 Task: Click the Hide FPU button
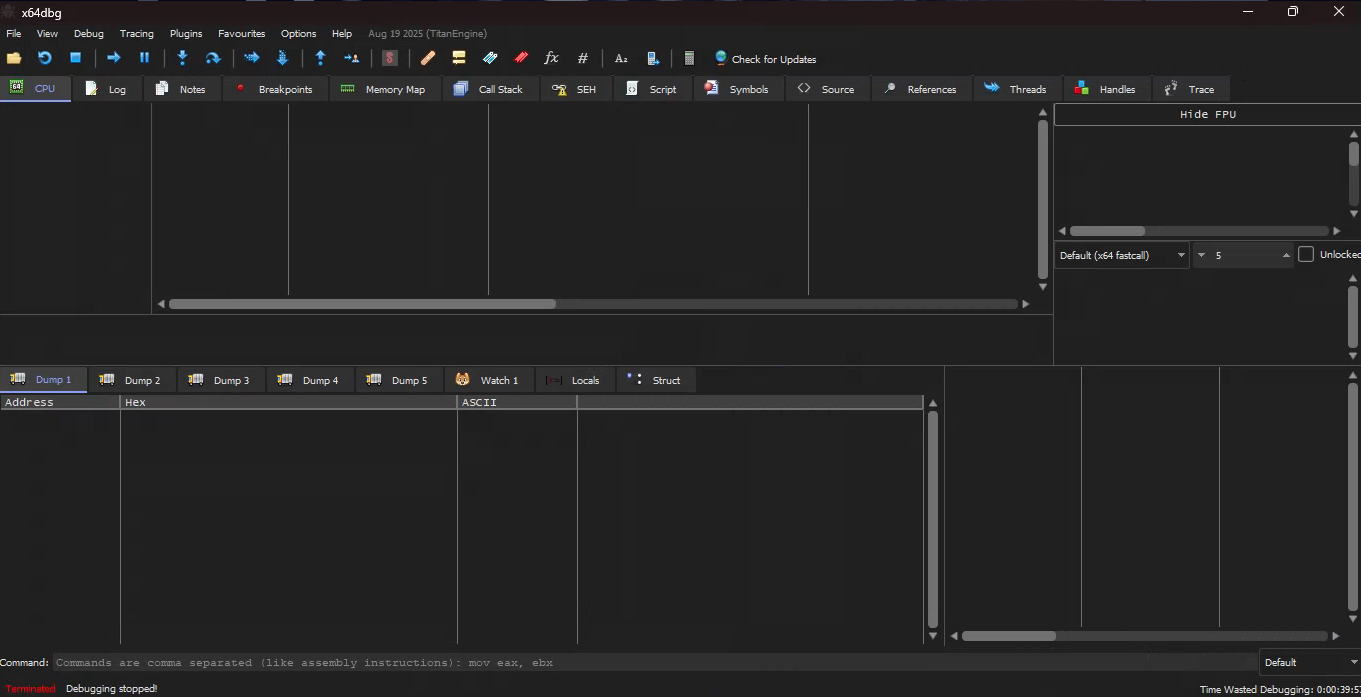[x=1207, y=114]
